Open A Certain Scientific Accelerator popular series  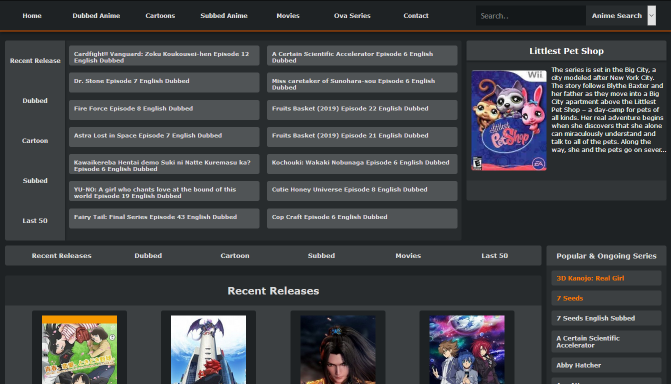[606, 342]
